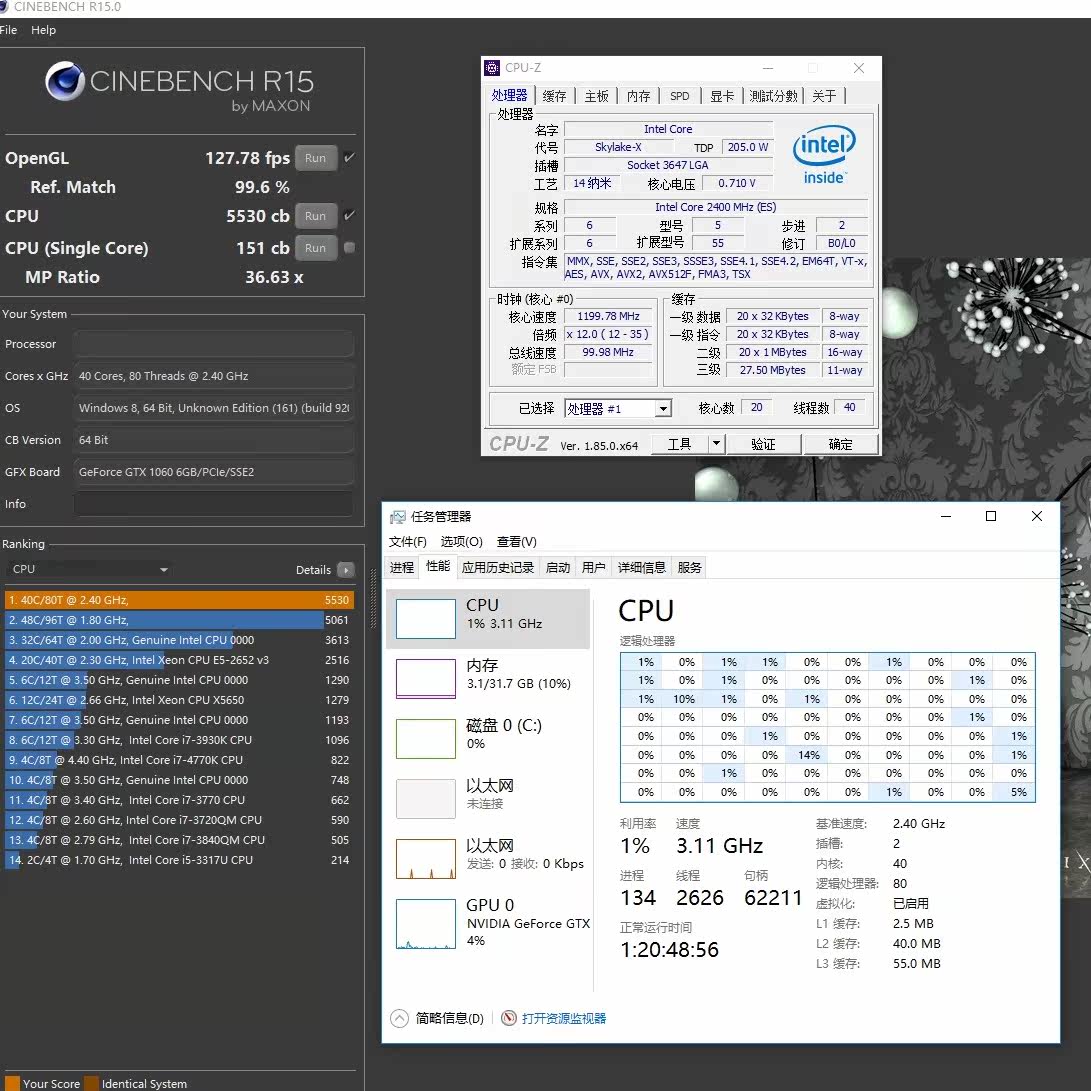The image size is (1091, 1091).
Task: Close the CPU-Z window
Action: coord(859,68)
